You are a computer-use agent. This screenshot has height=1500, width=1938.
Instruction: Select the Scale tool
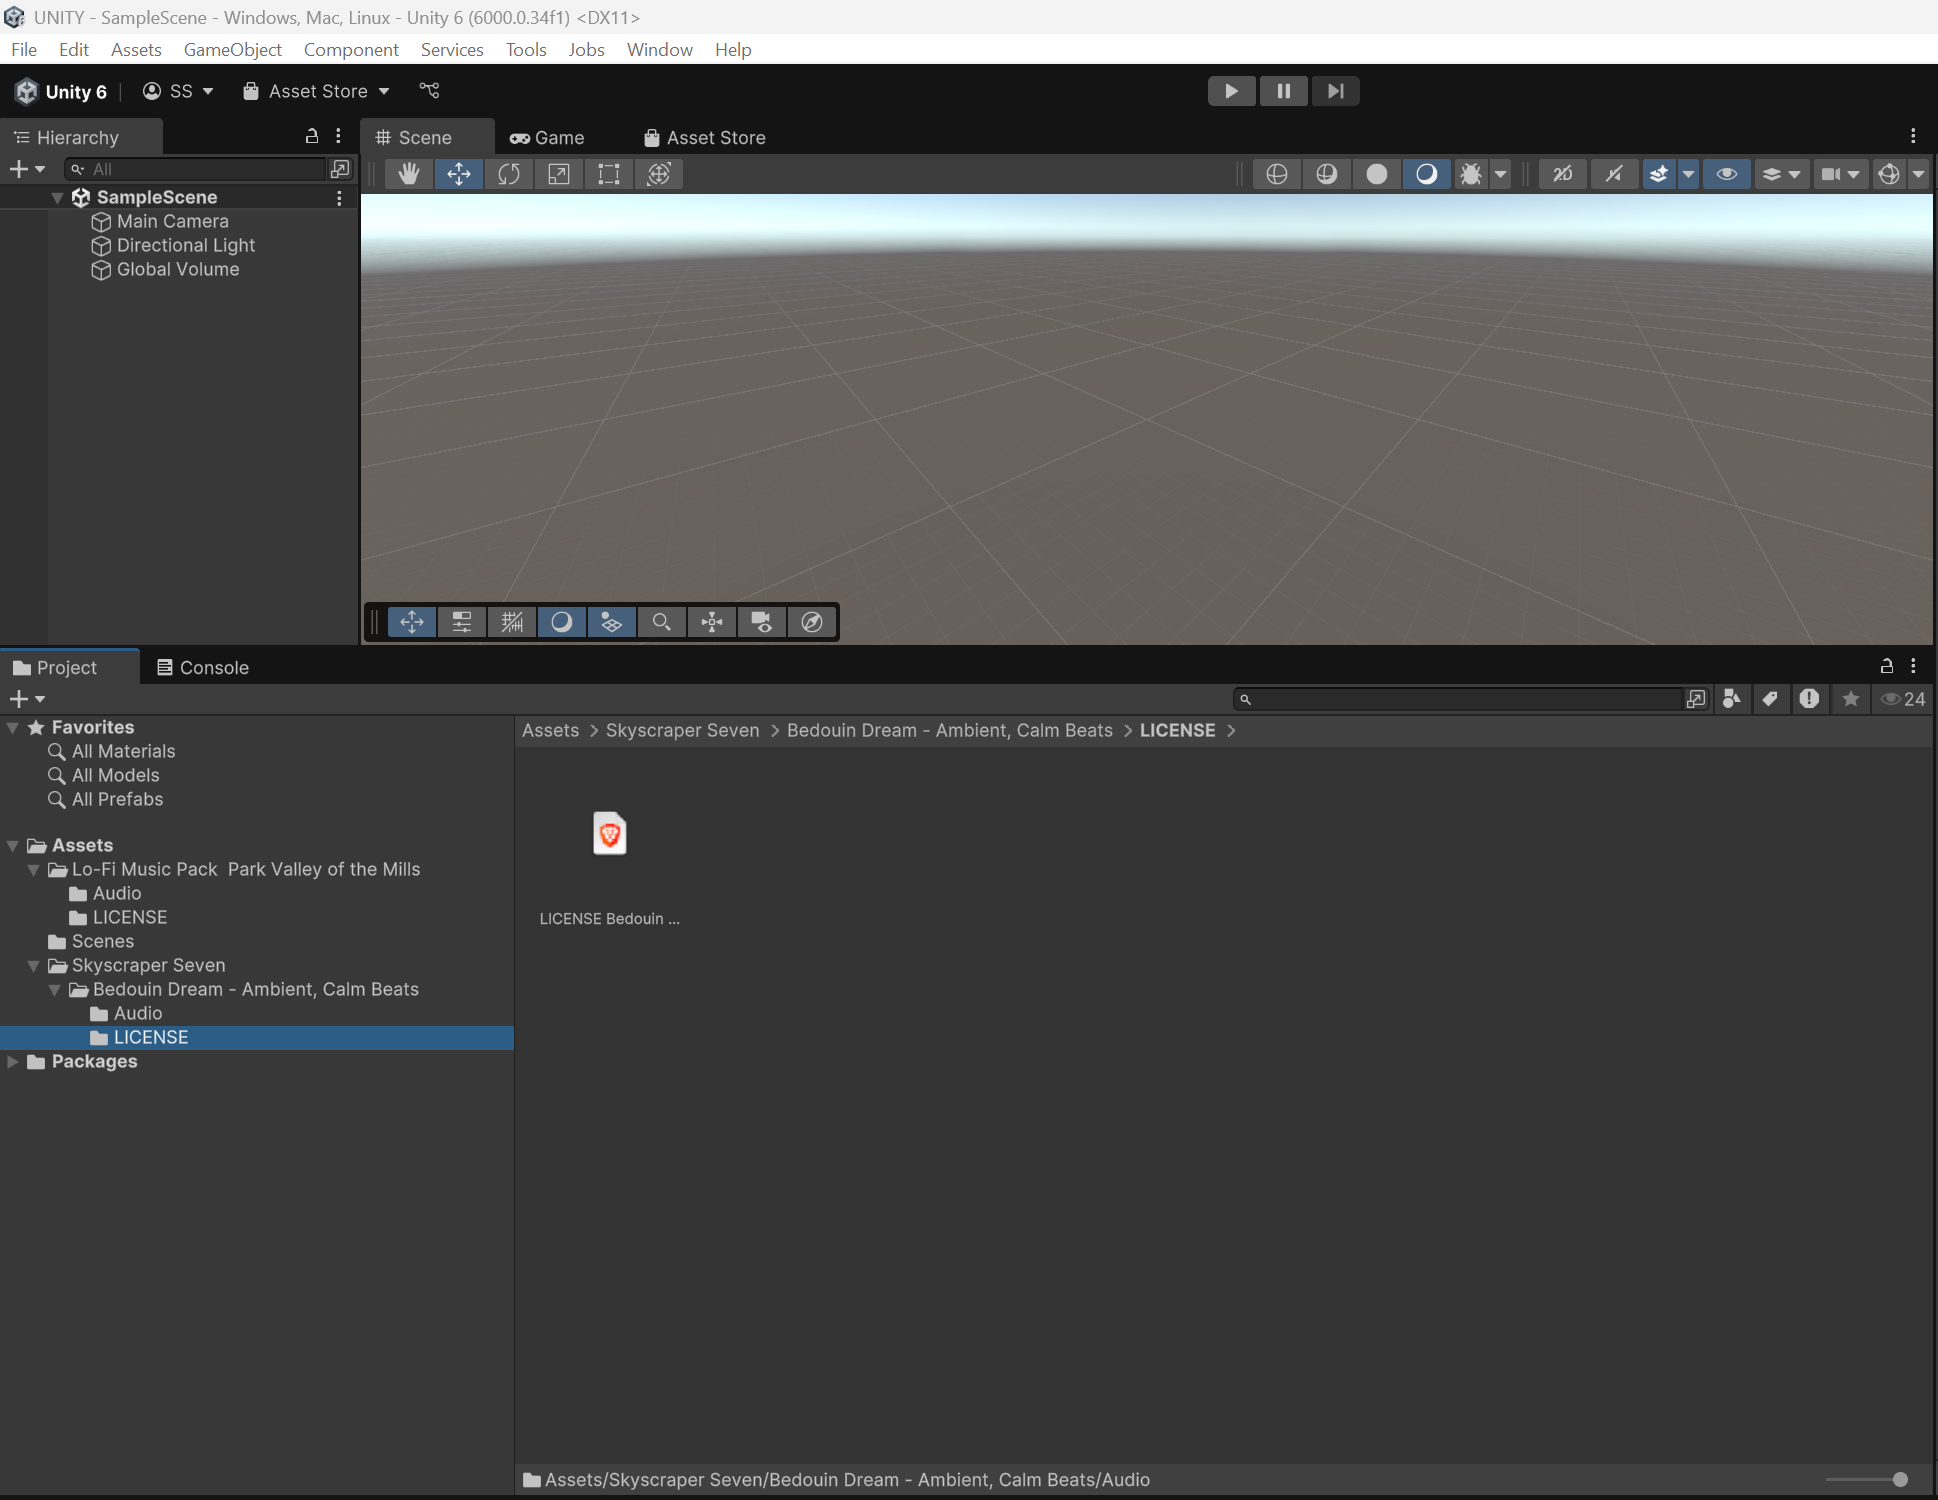(x=559, y=174)
